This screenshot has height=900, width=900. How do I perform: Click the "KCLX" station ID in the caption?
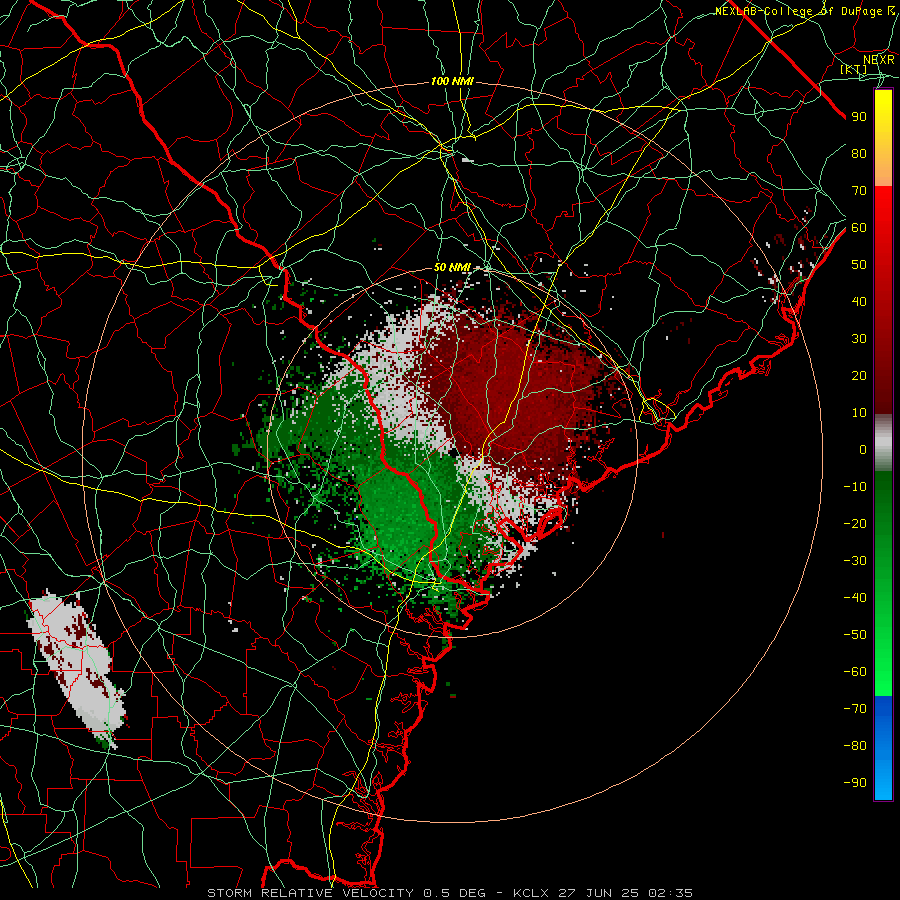[x=531, y=893]
